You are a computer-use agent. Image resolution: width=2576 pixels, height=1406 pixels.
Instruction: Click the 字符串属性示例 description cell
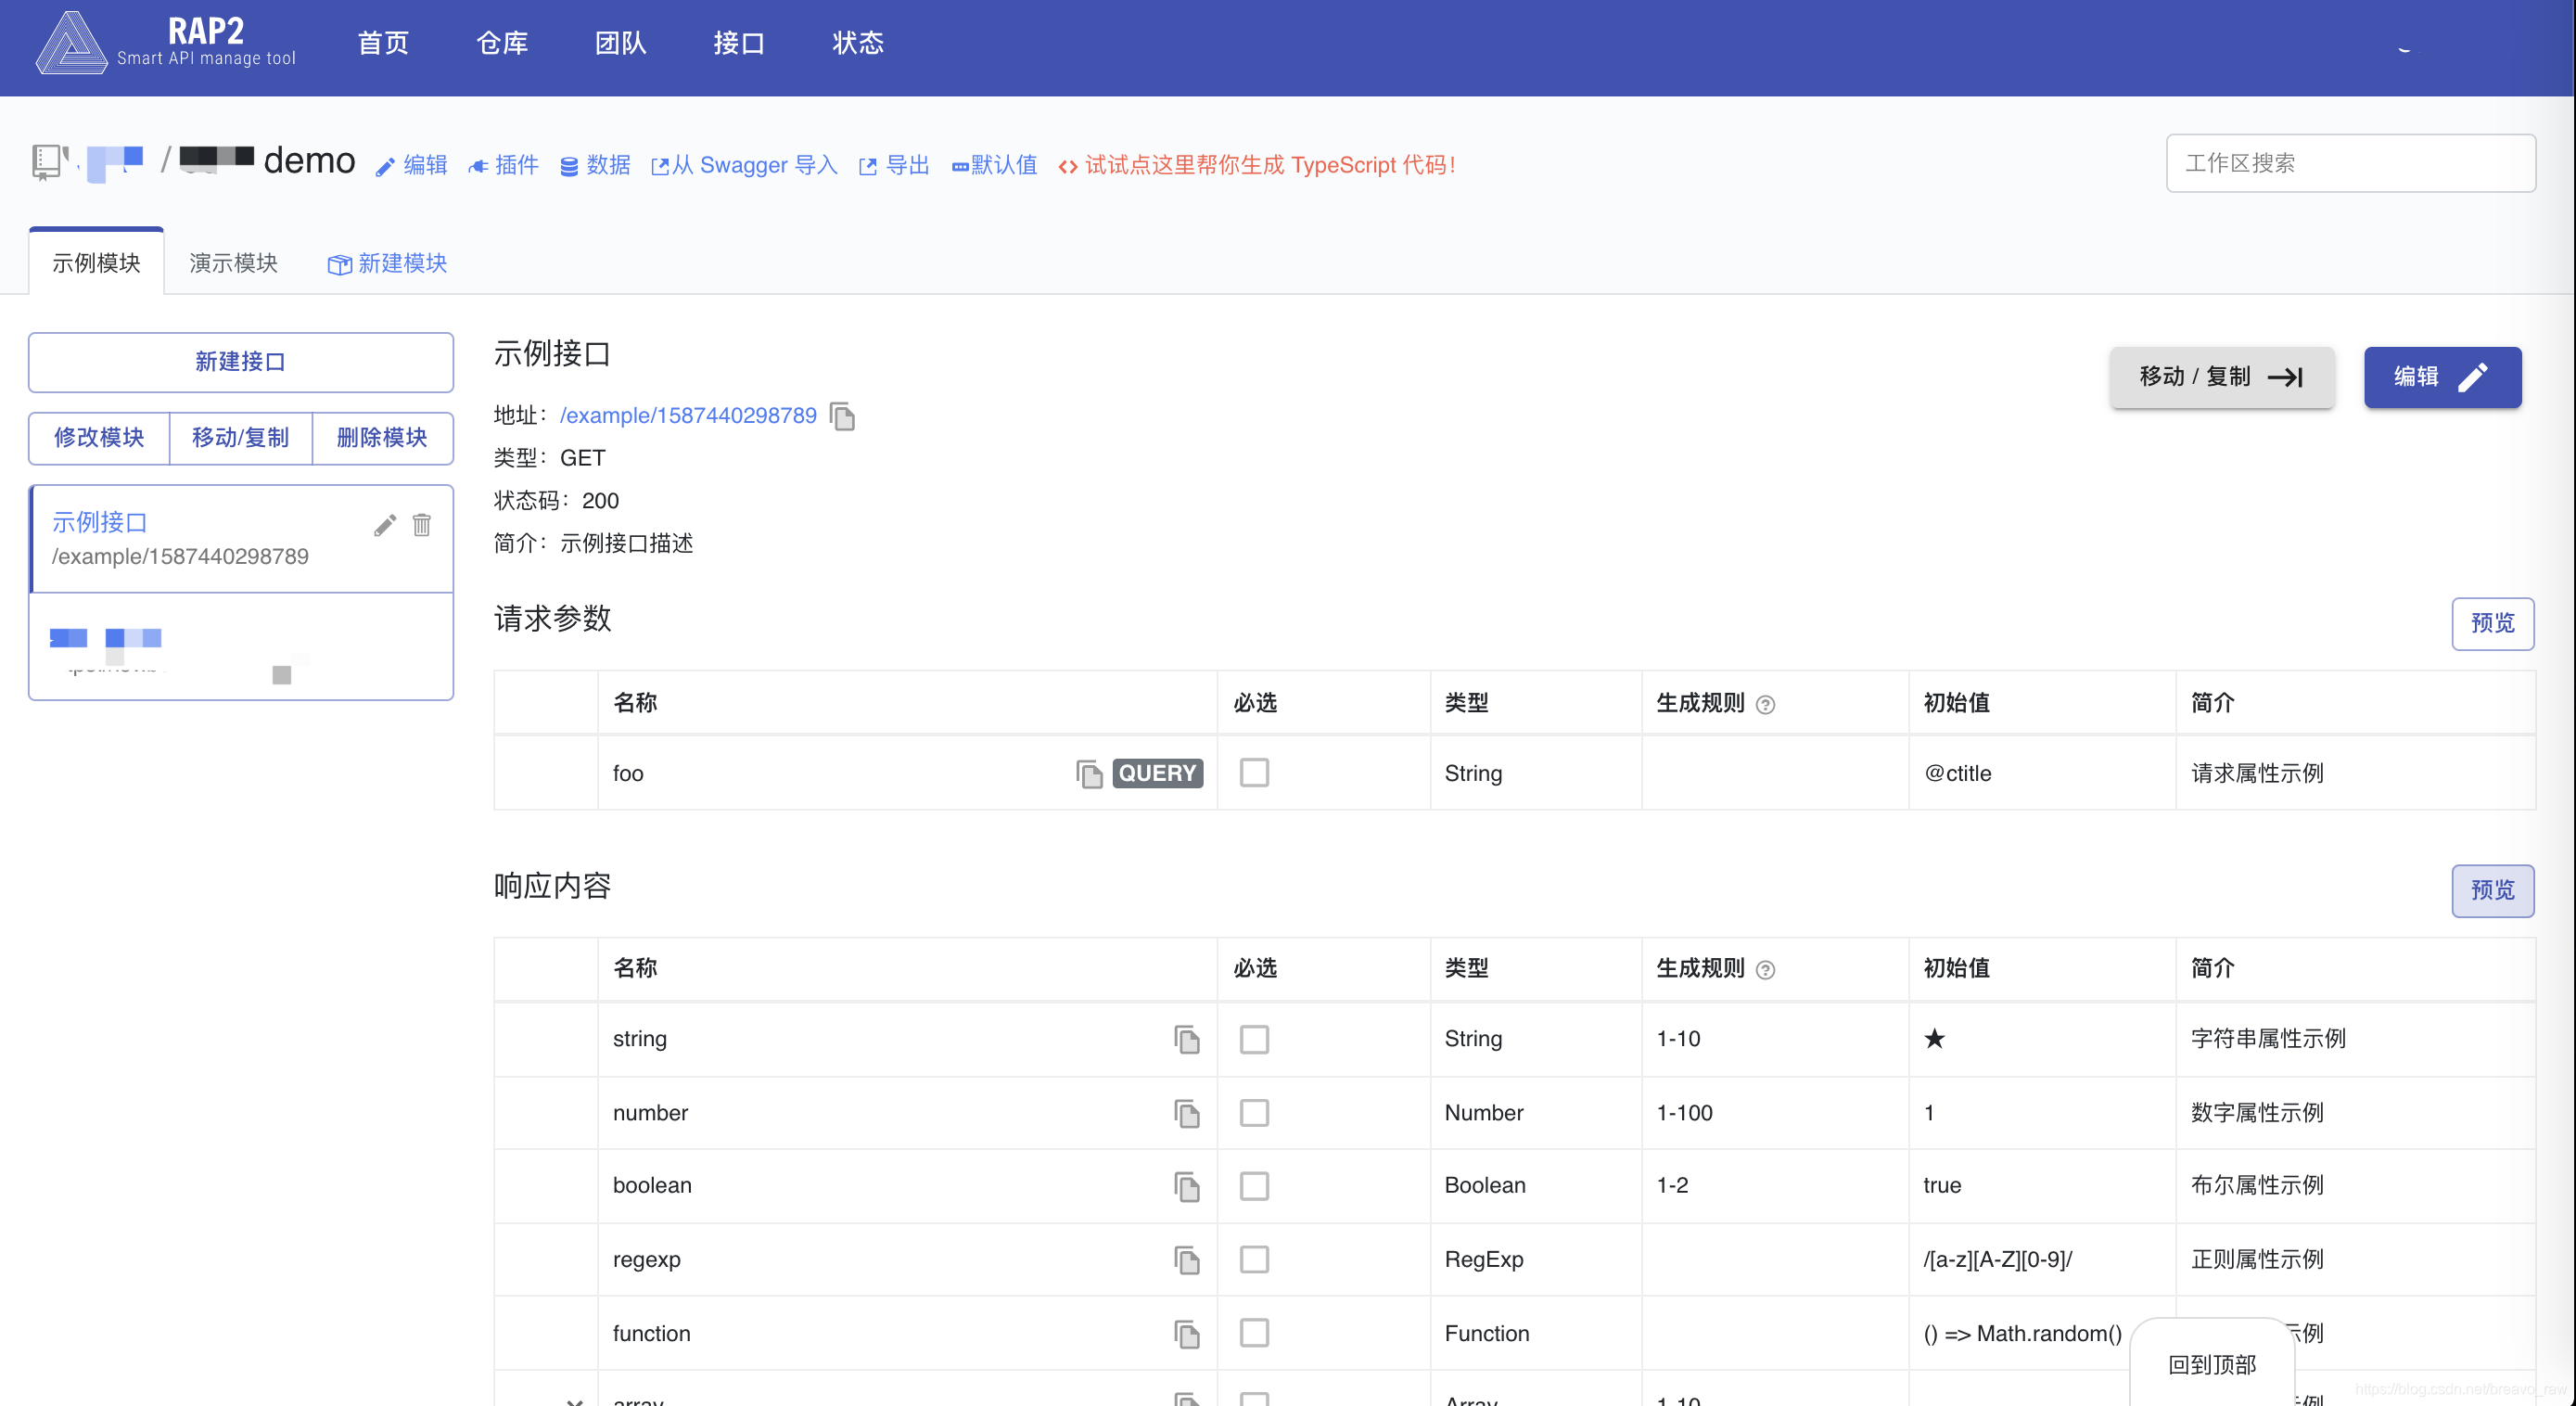point(2355,1039)
